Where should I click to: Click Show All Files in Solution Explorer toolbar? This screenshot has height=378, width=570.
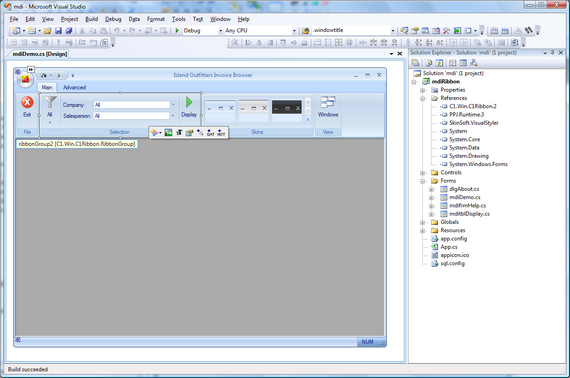click(x=429, y=63)
